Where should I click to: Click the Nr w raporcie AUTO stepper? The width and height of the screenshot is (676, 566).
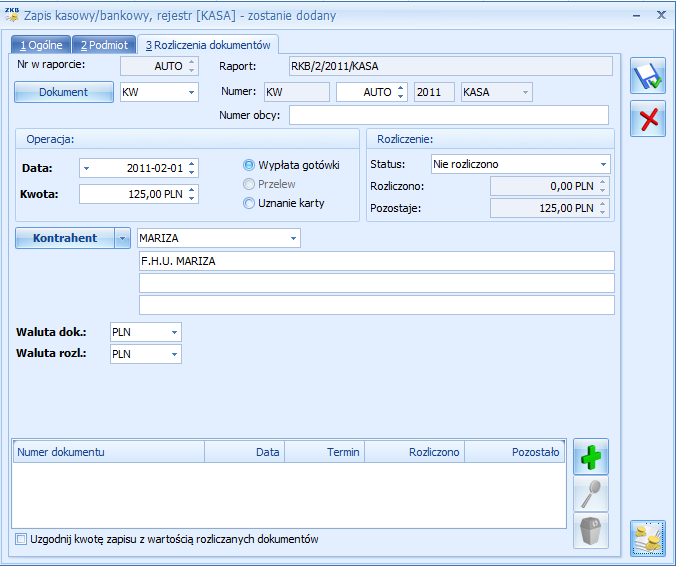[x=191, y=66]
